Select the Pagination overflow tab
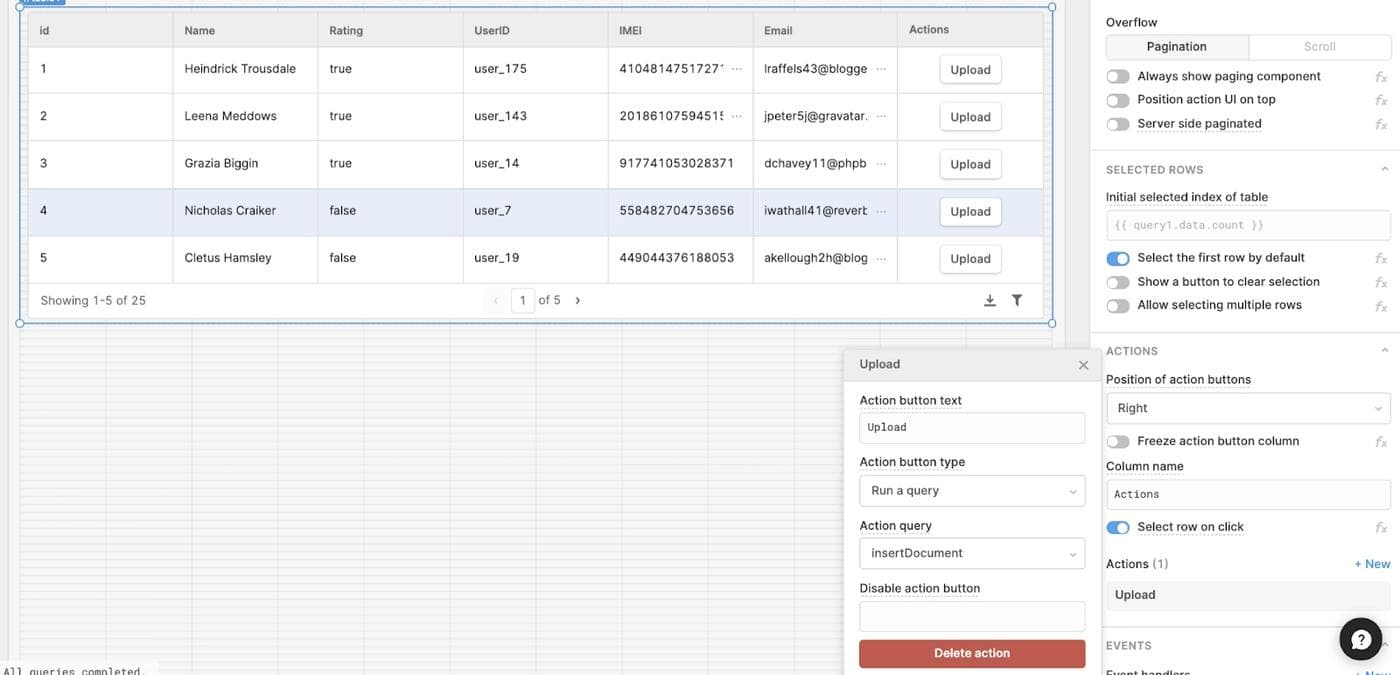Image resolution: width=1400 pixels, height=675 pixels. pyautogui.click(x=1176, y=46)
